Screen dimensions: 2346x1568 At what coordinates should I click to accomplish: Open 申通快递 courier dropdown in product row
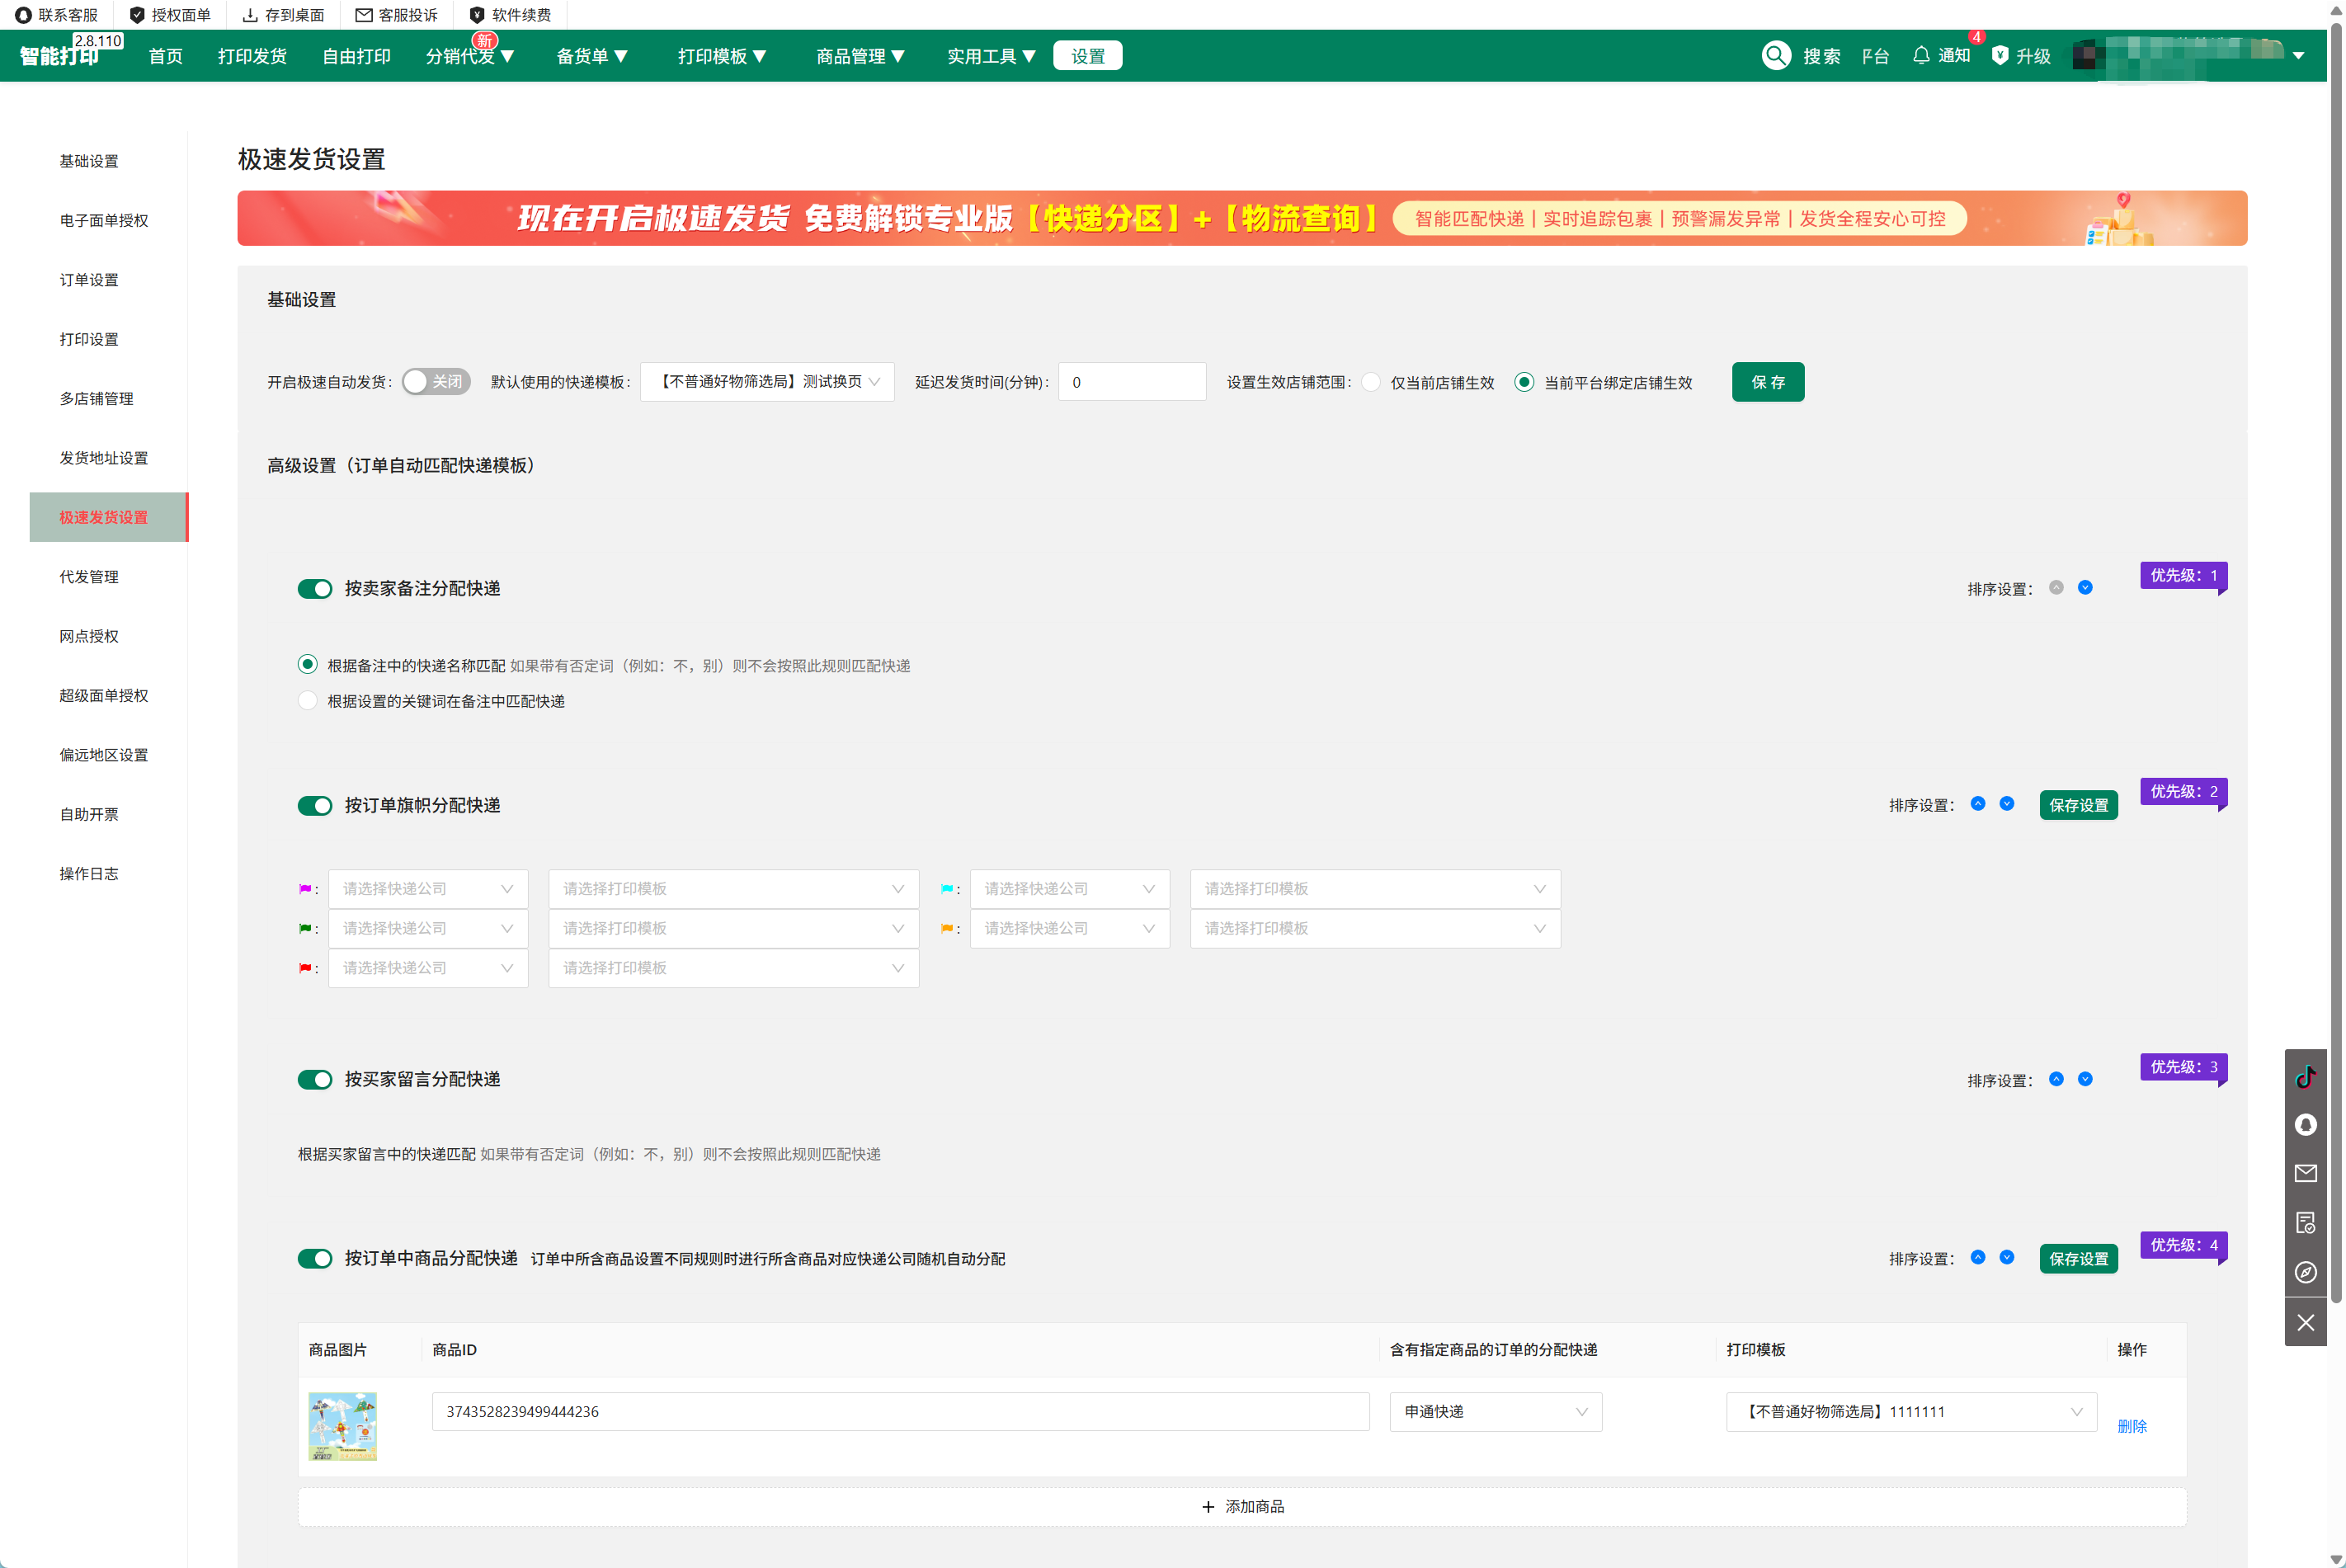(1496, 1412)
